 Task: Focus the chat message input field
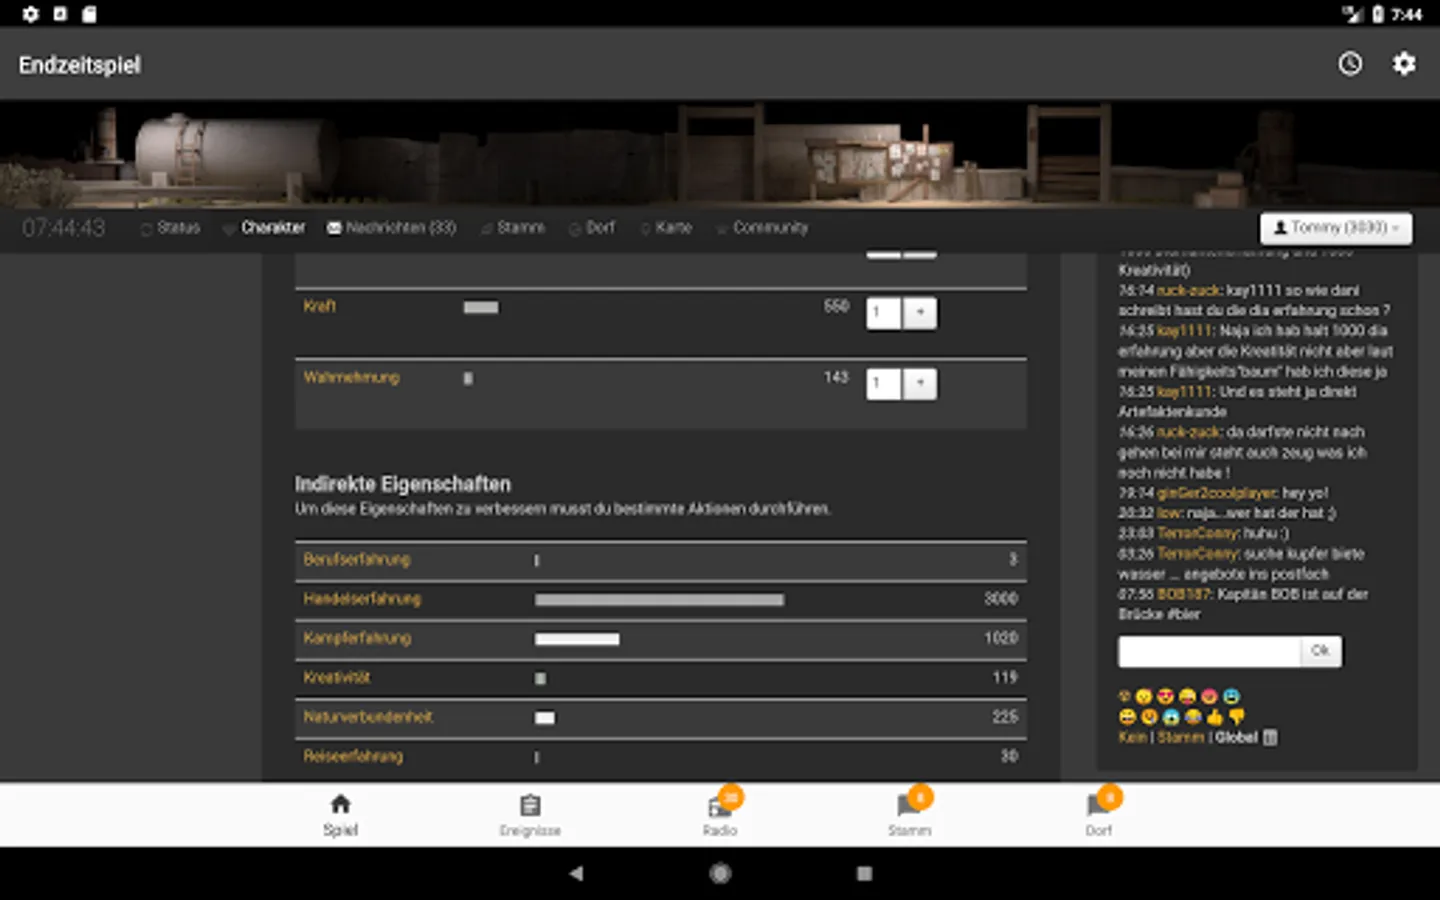(x=1209, y=651)
